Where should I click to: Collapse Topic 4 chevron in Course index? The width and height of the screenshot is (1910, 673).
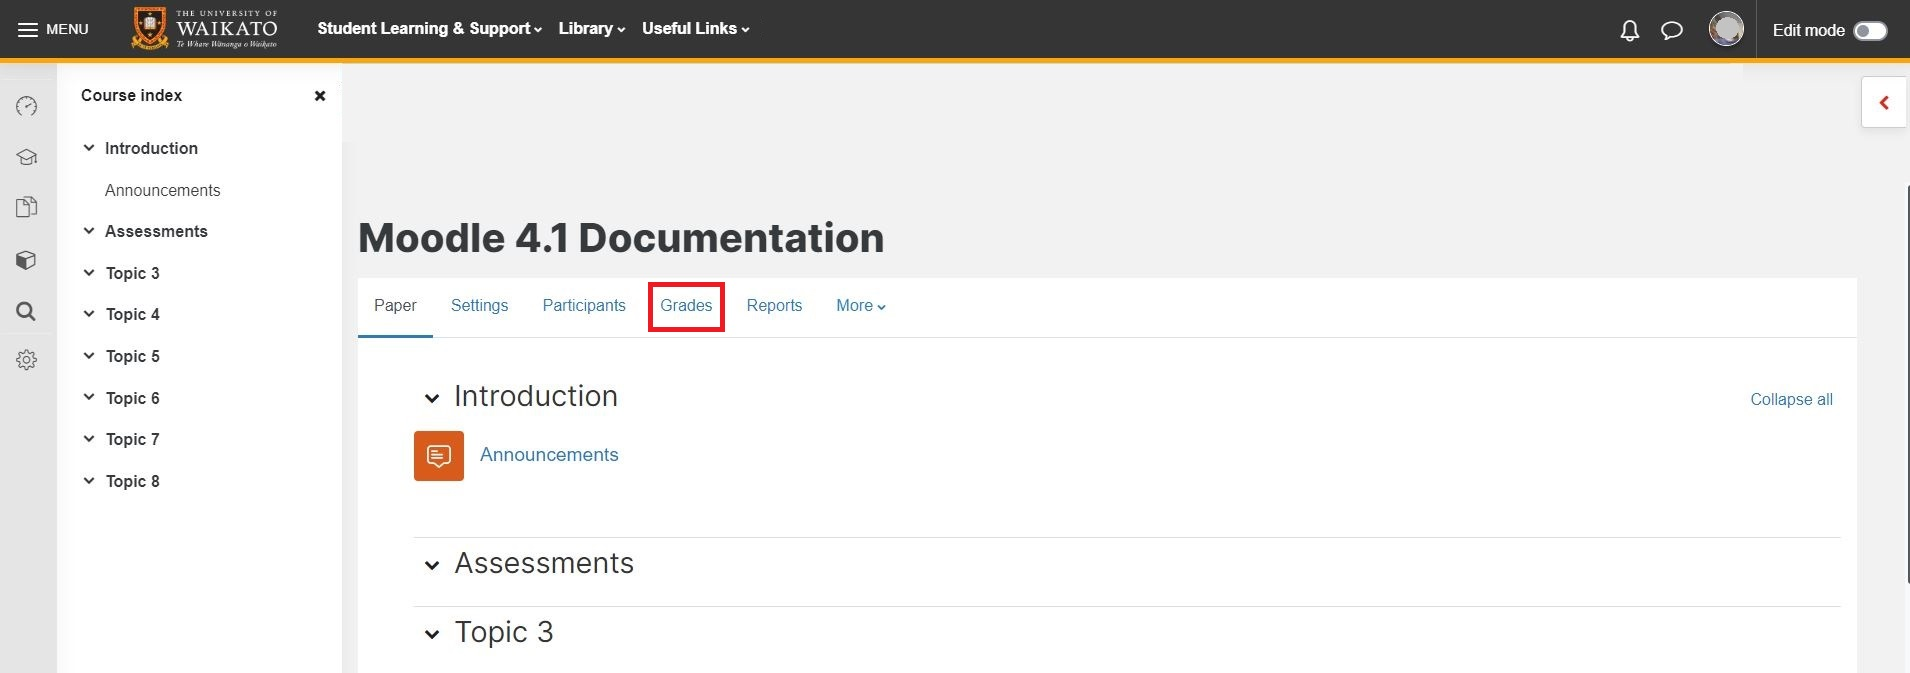pos(89,314)
